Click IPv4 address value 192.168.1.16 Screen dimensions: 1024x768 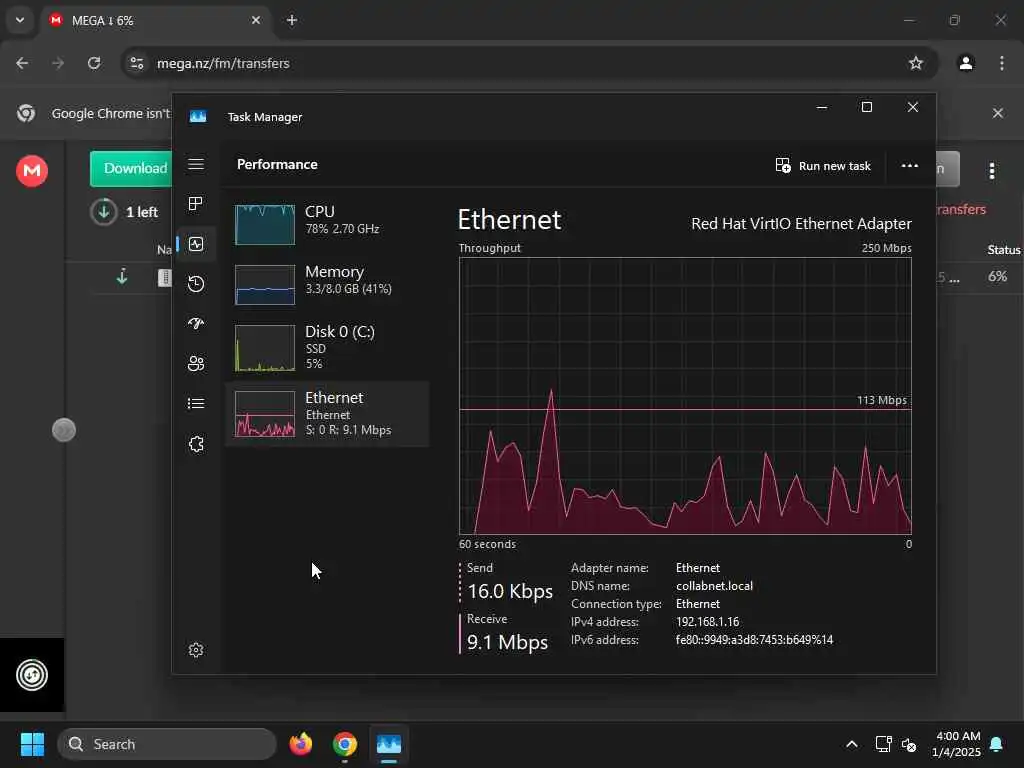pyautogui.click(x=707, y=622)
